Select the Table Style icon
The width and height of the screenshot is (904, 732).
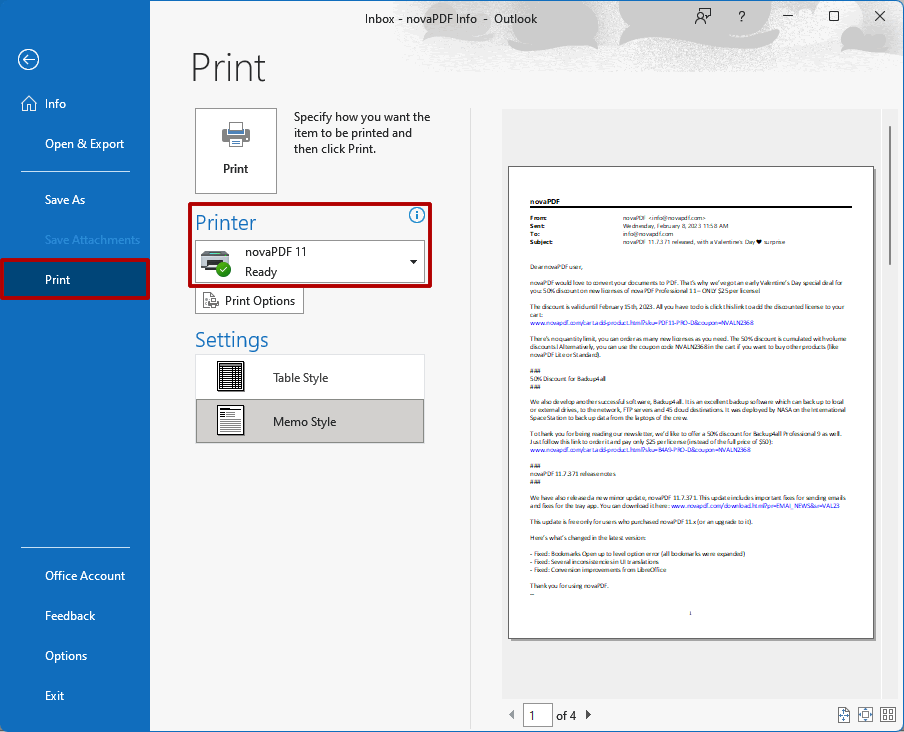pyautogui.click(x=231, y=377)
